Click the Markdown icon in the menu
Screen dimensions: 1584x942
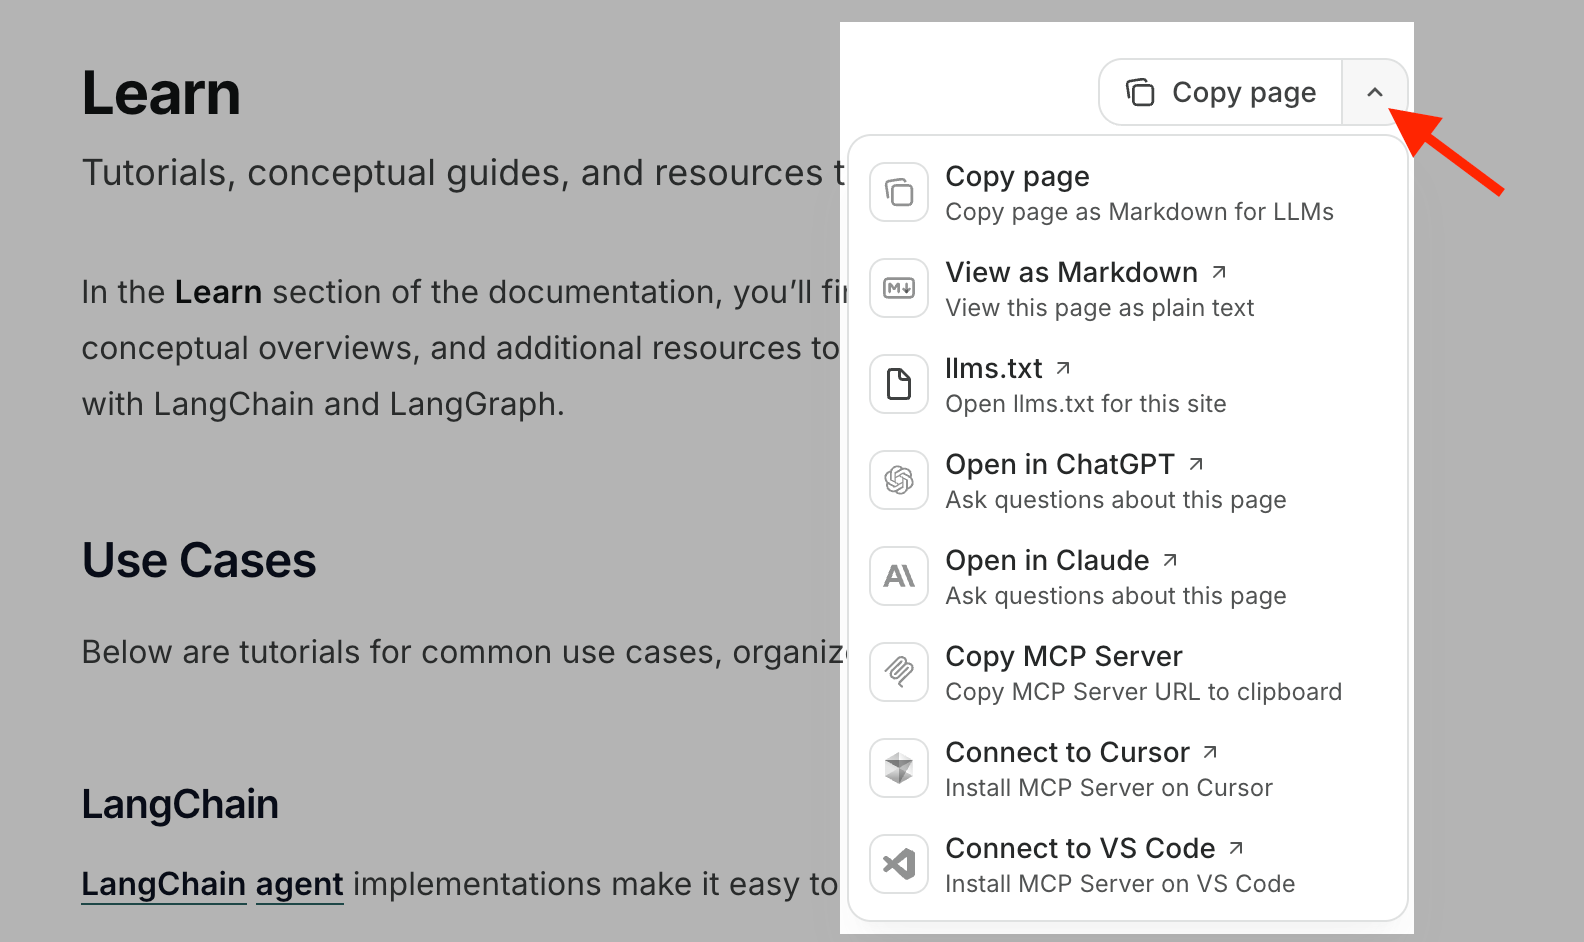click(x=899, y=288)
